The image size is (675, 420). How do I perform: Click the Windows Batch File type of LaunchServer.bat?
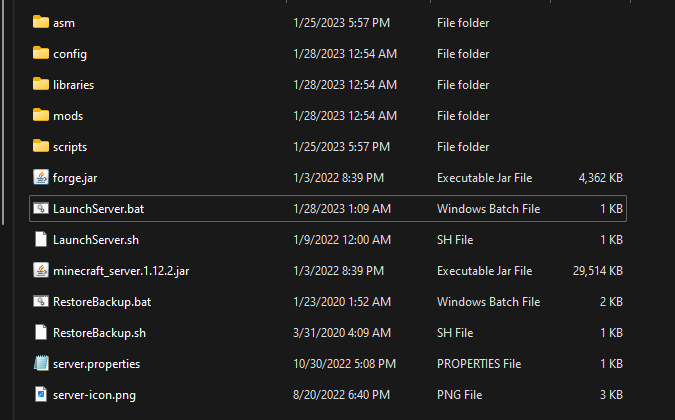tap(489, 209)
